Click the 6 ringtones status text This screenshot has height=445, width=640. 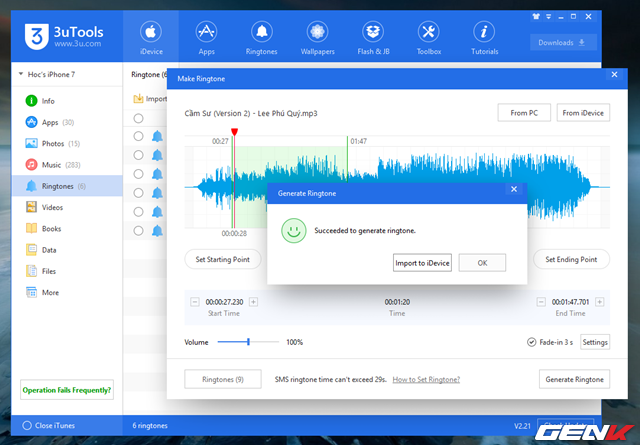pyautogui.click(x=150, y=425)
